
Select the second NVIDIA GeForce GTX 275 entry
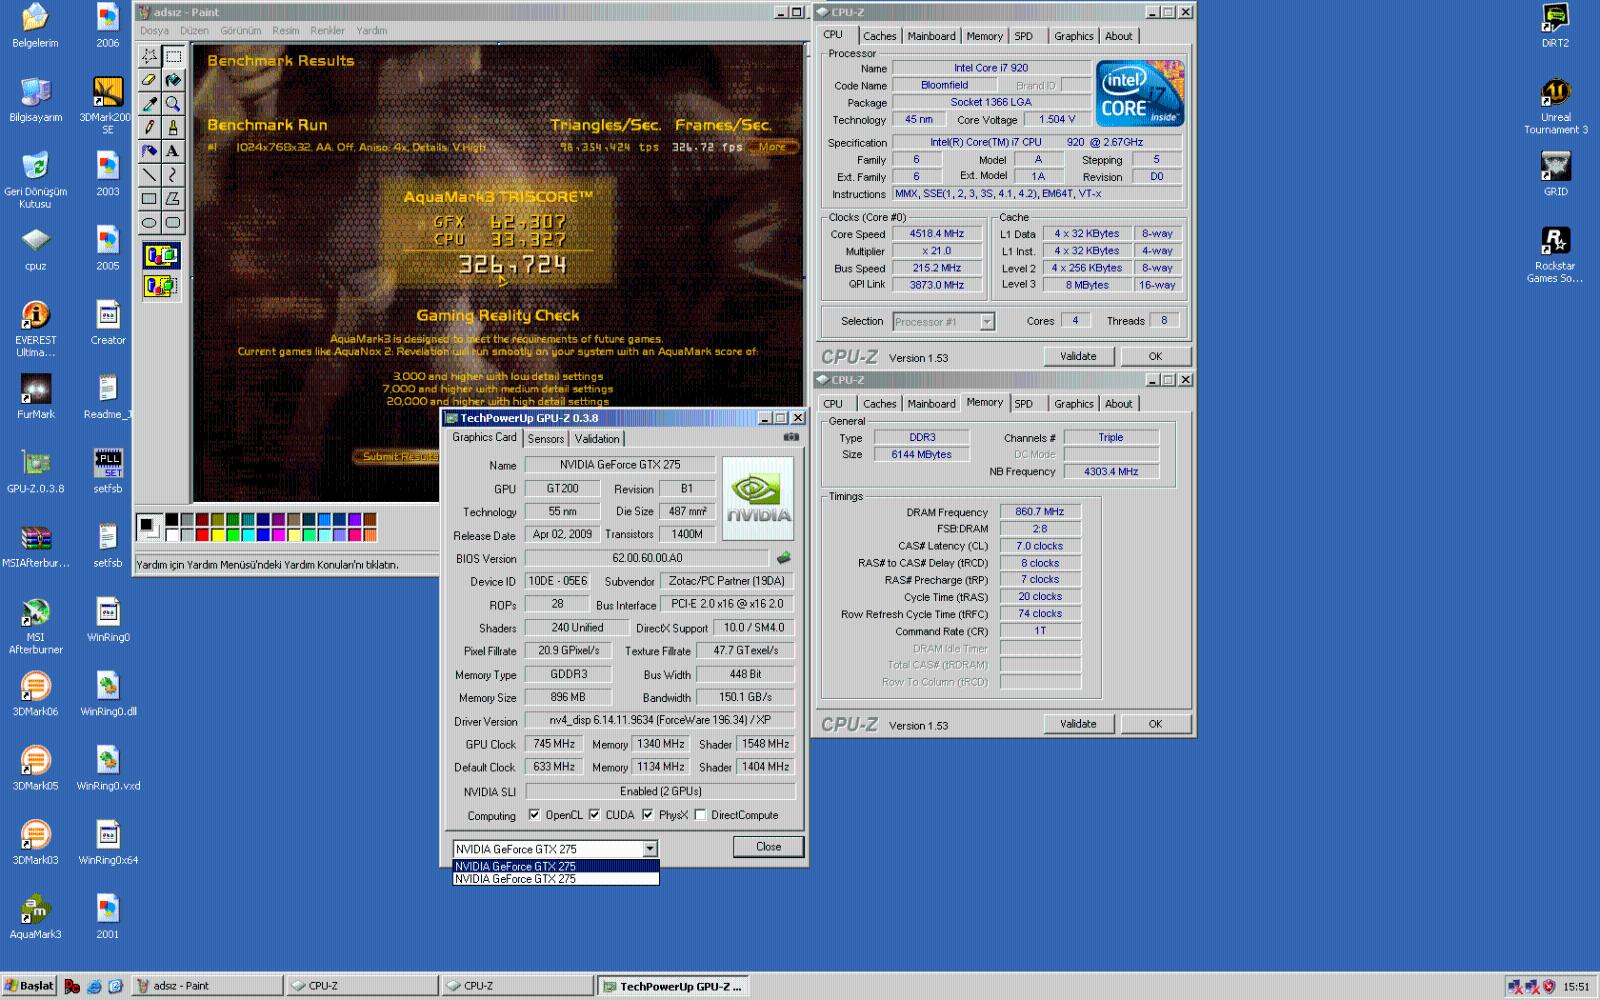556,879
